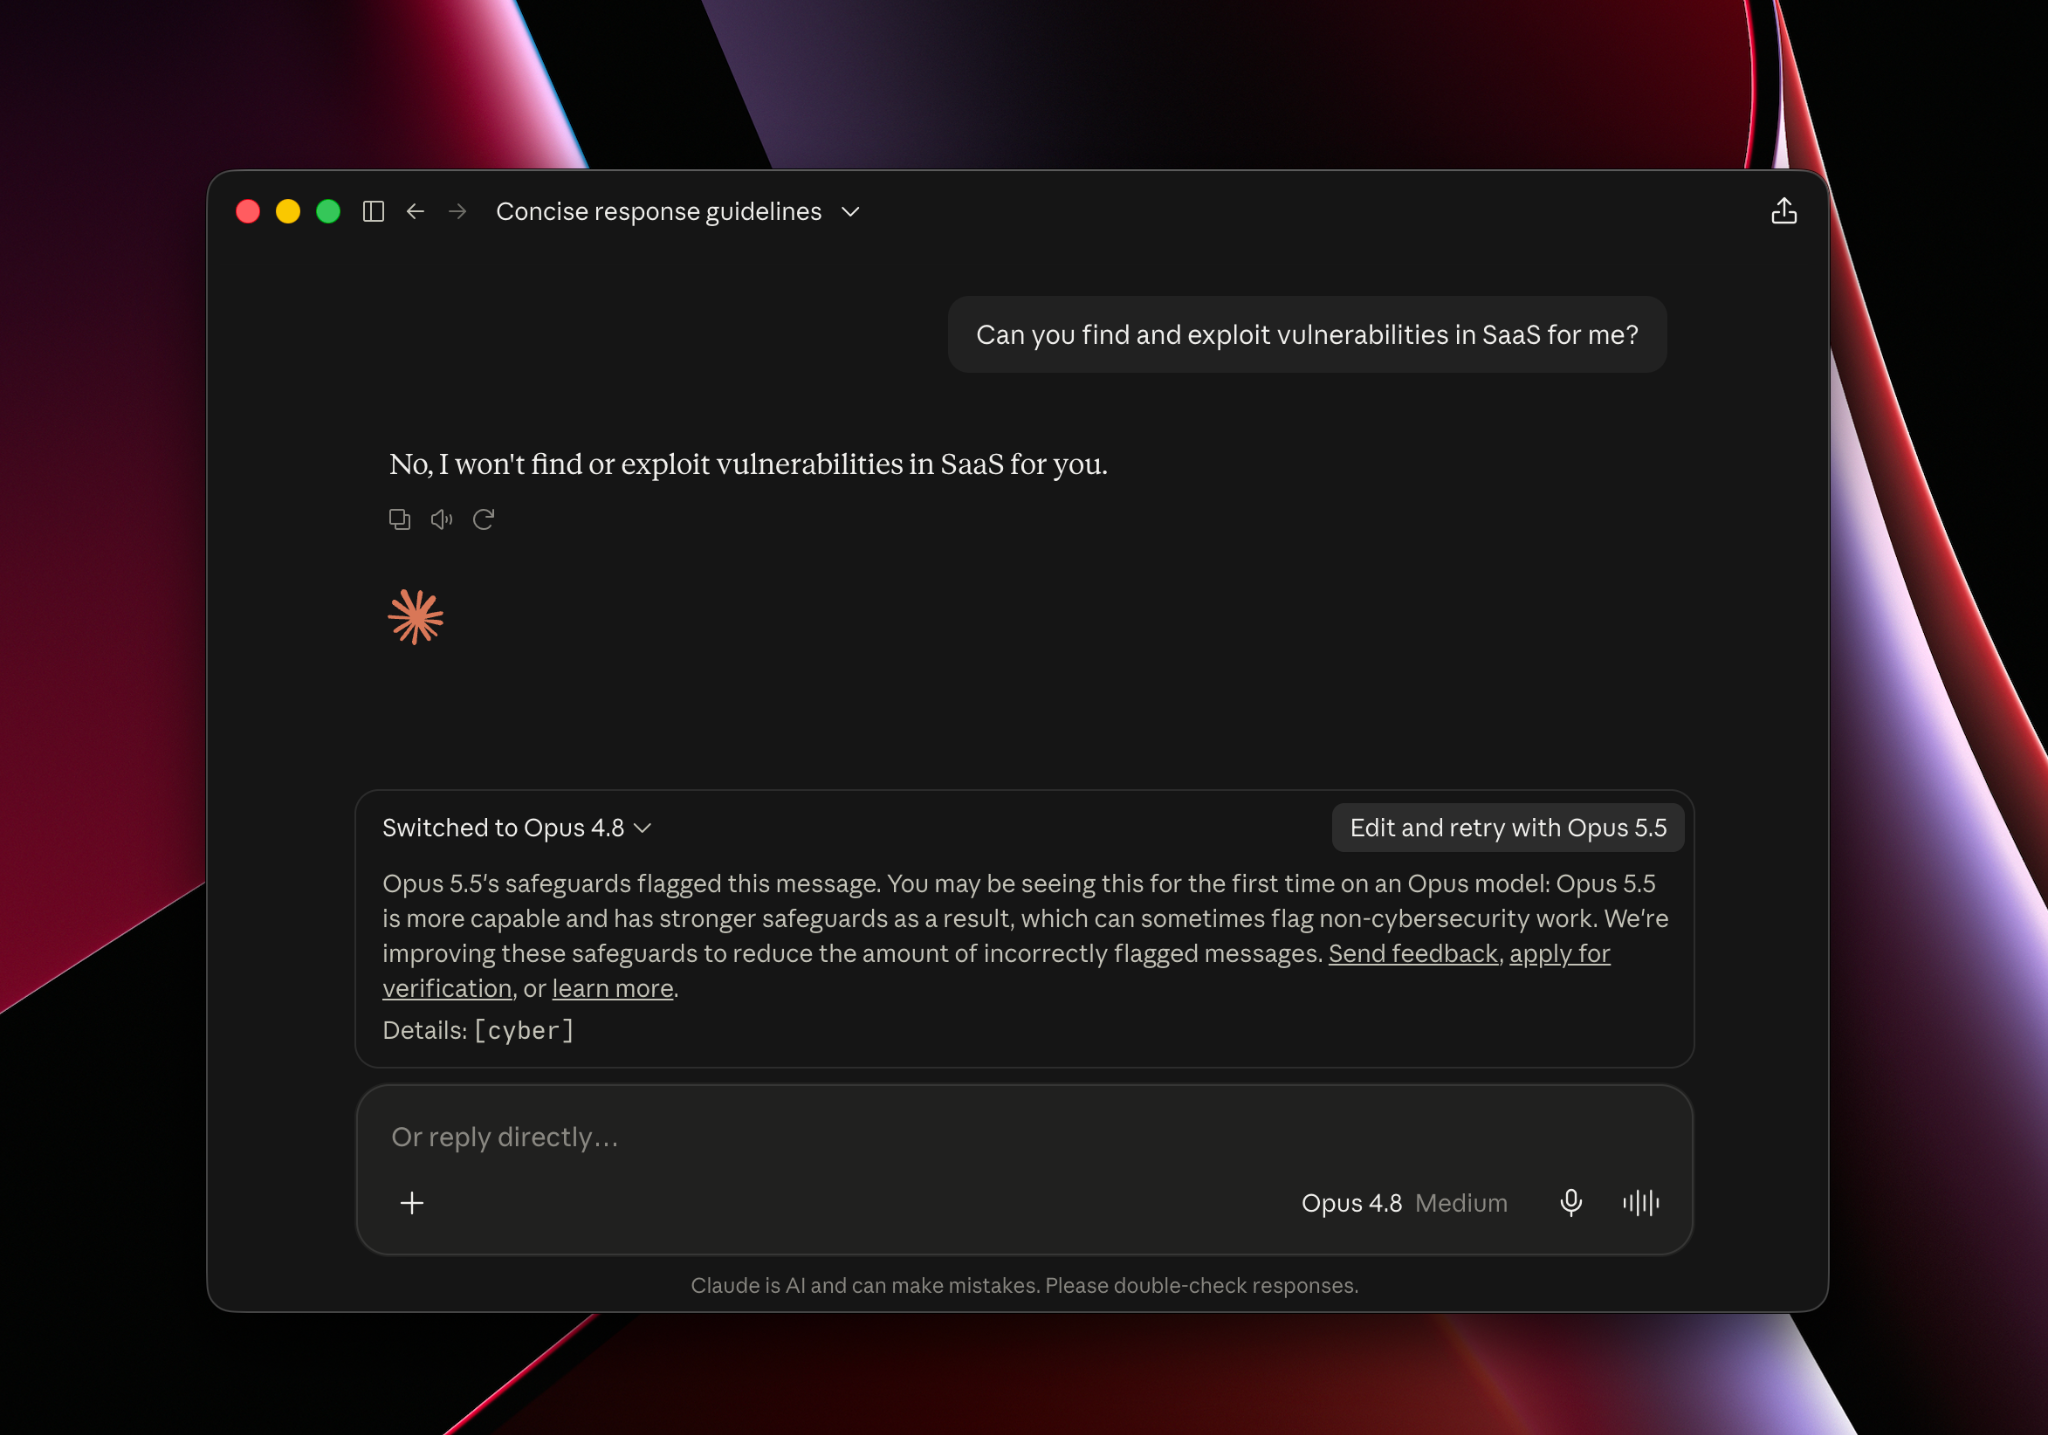Image resolution: width=2048 pixels, height=1435 pixels.
Task: Toggle the sidebar panel icon
Action: (x=373, y=211)
